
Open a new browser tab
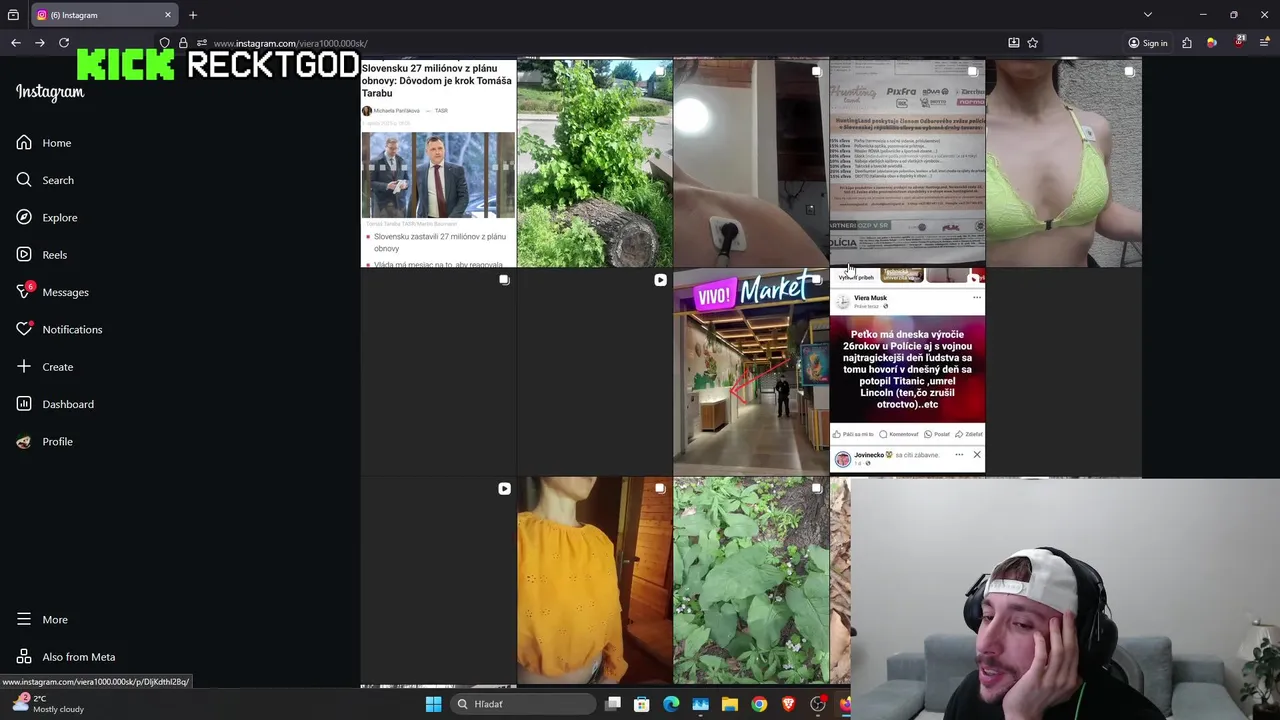pyautogui.click(x=193, y=15)
